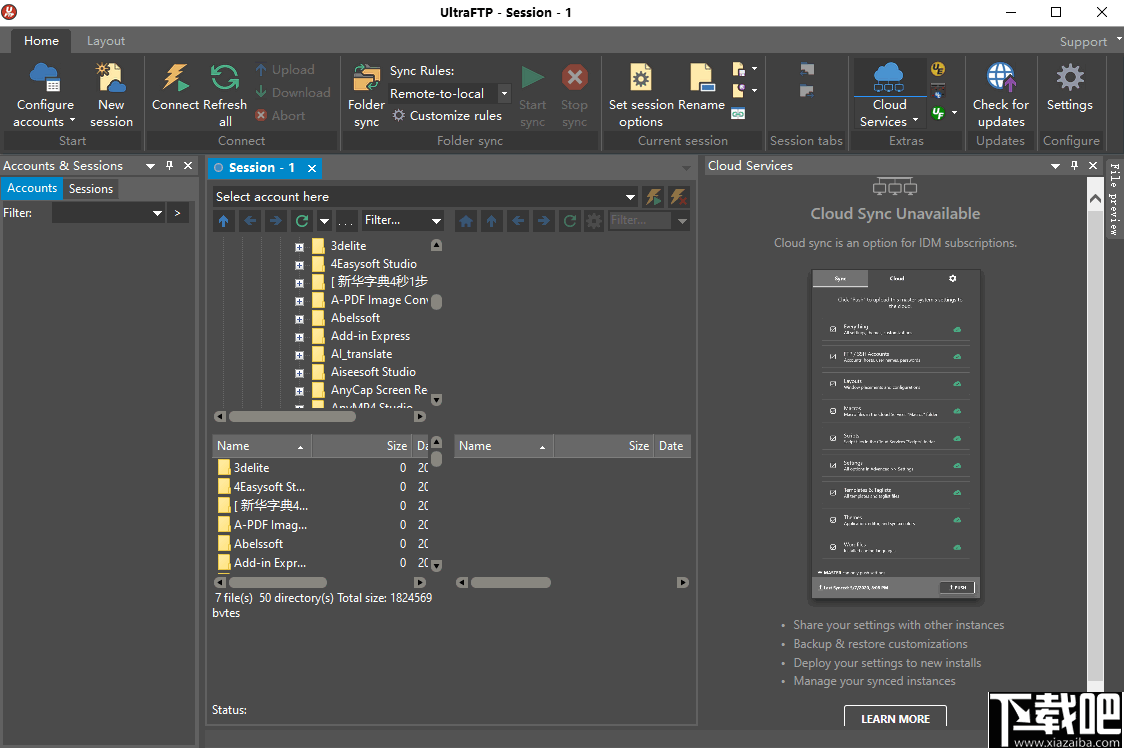Refresh the local pane listing
This screenshot has width=1124, height=748.
coord(302,221)
